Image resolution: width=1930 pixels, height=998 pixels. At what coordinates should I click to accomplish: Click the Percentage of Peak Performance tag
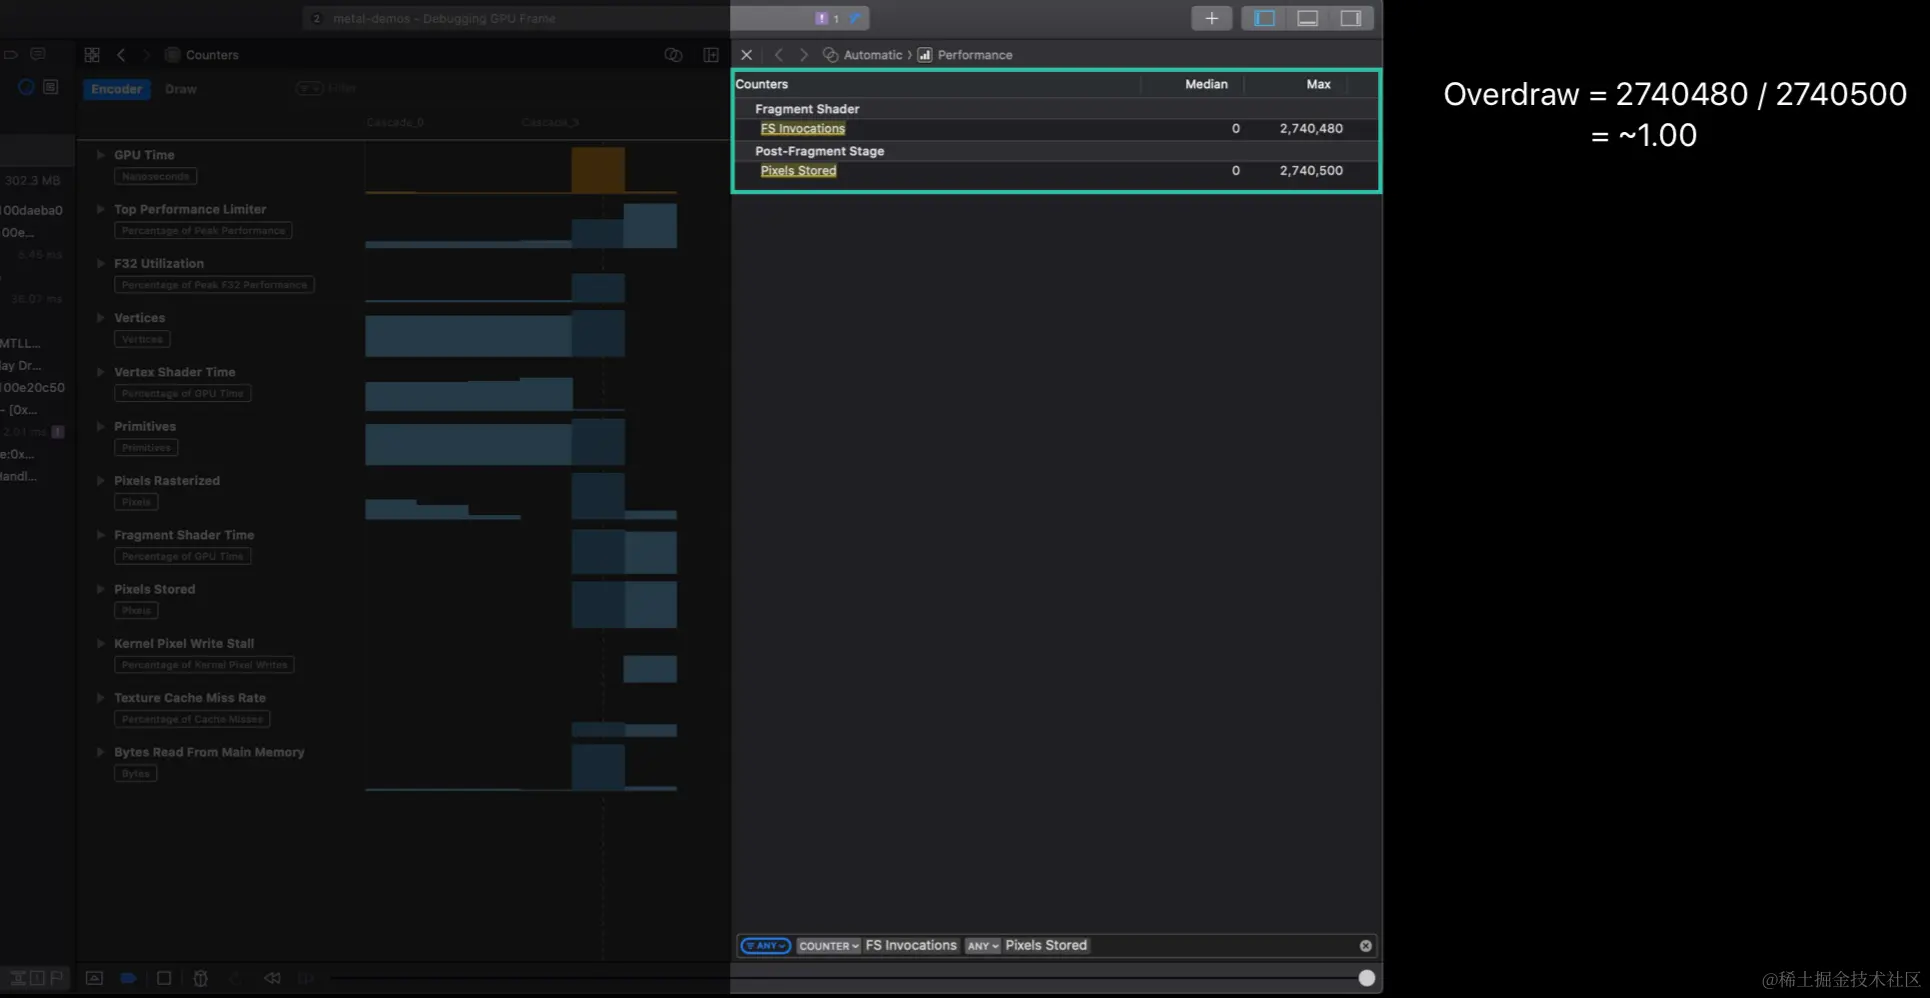[203, 231]
